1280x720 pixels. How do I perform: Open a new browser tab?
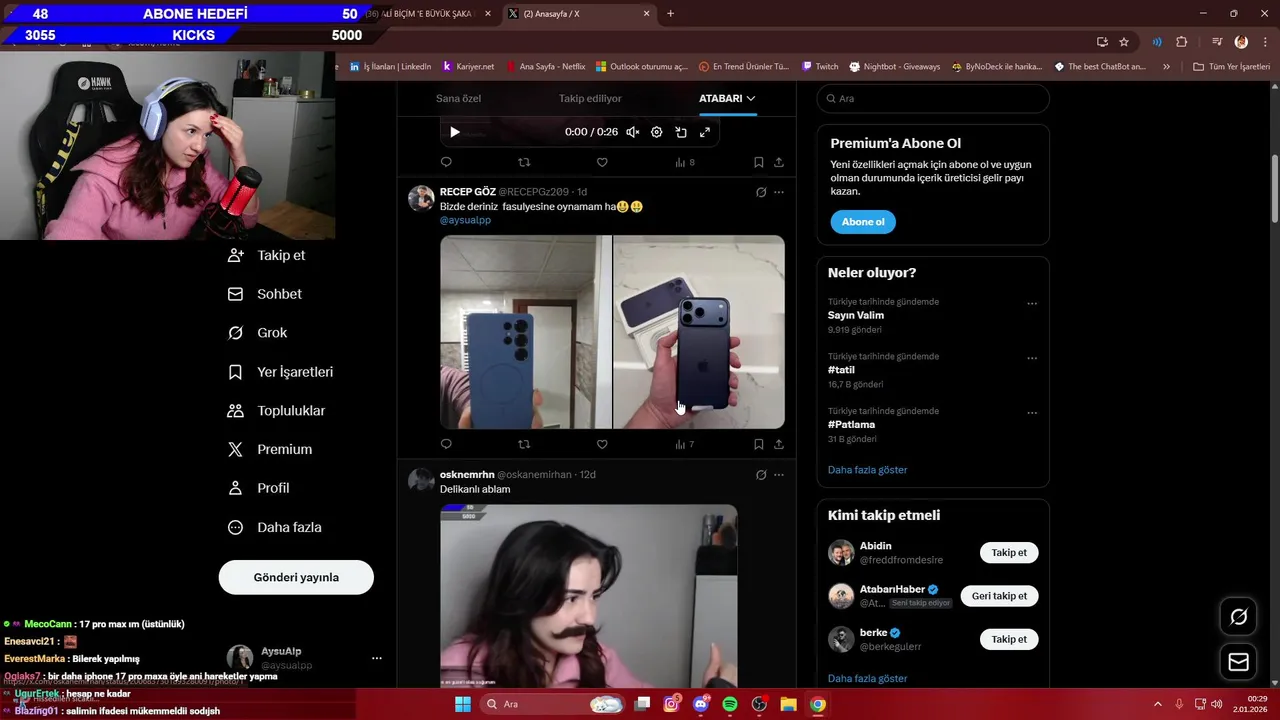670,14
